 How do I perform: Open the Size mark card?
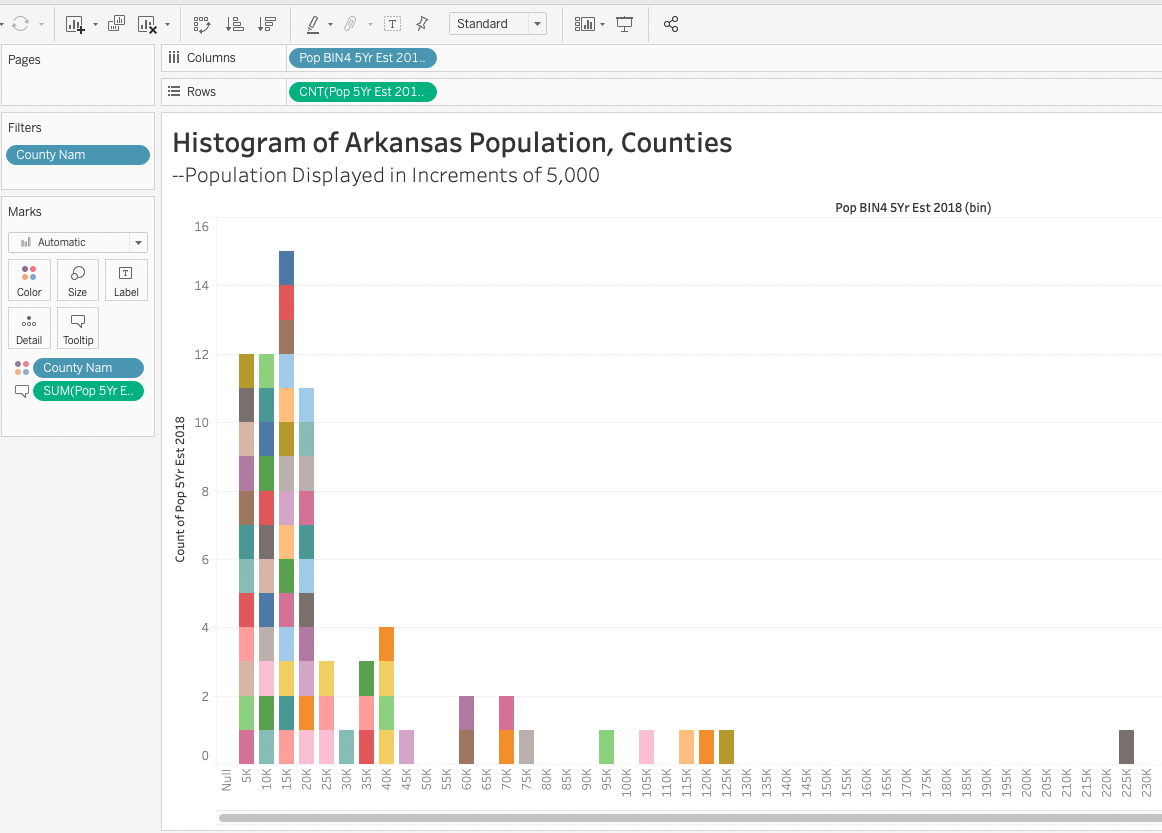[78, 280]
